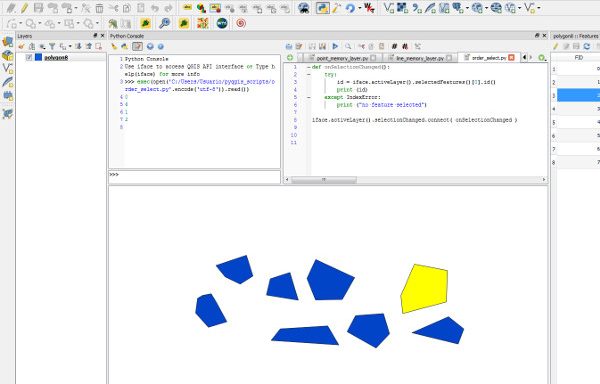Click the FID column header

click(x=579, y=57)
